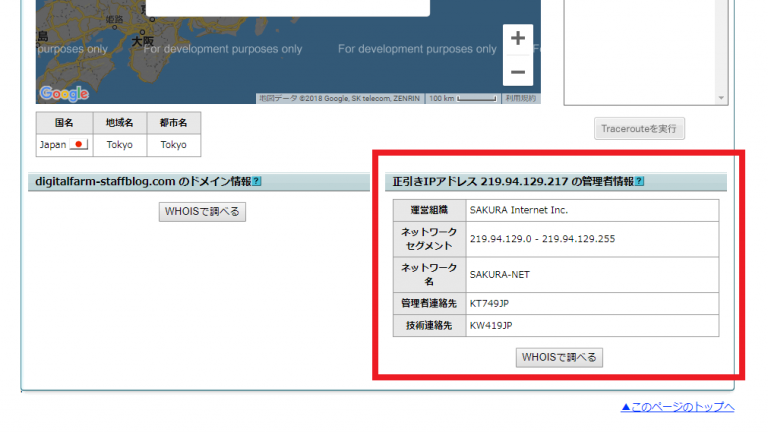Select technical contact KW419JP
The width and height of the screenshot is (768, 432).
[x=592, y=326]
